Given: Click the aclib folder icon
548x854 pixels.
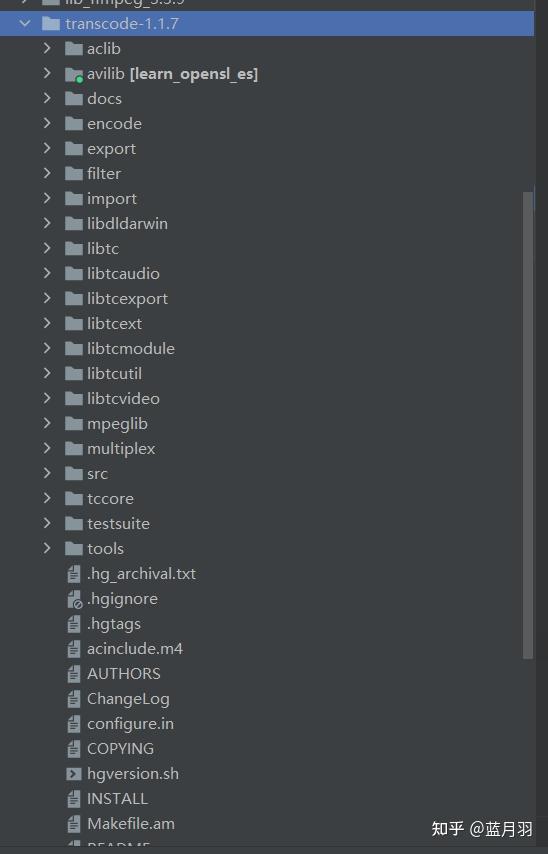Looking at the screenshot, I should [x=74, y=49].
